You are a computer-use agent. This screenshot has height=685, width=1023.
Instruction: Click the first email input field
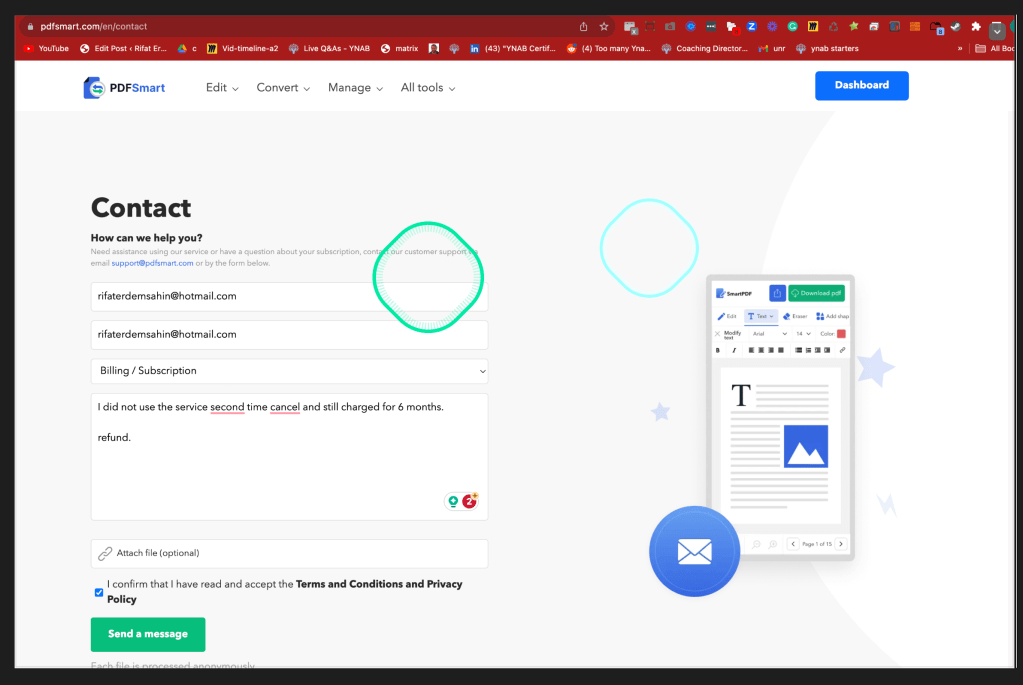point(290,296)
